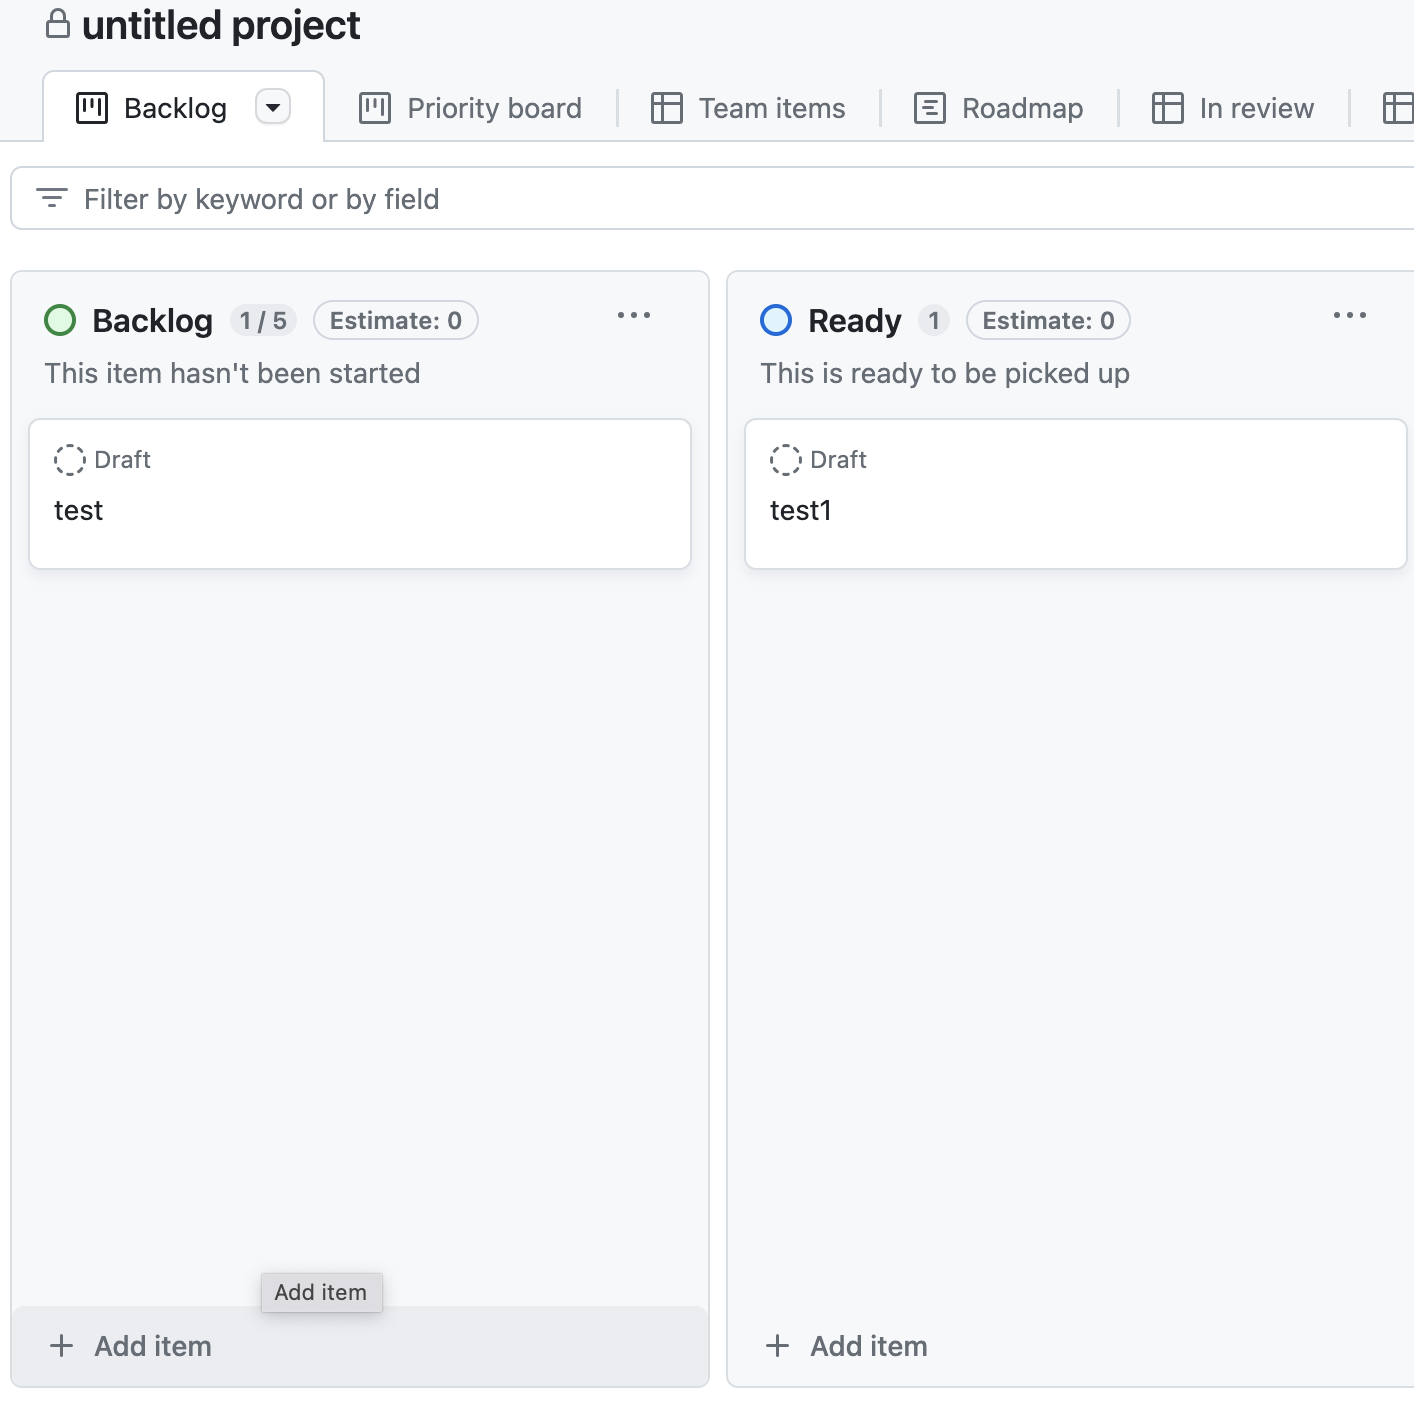Open the Ready column options menu

[x=1350, y=316]
